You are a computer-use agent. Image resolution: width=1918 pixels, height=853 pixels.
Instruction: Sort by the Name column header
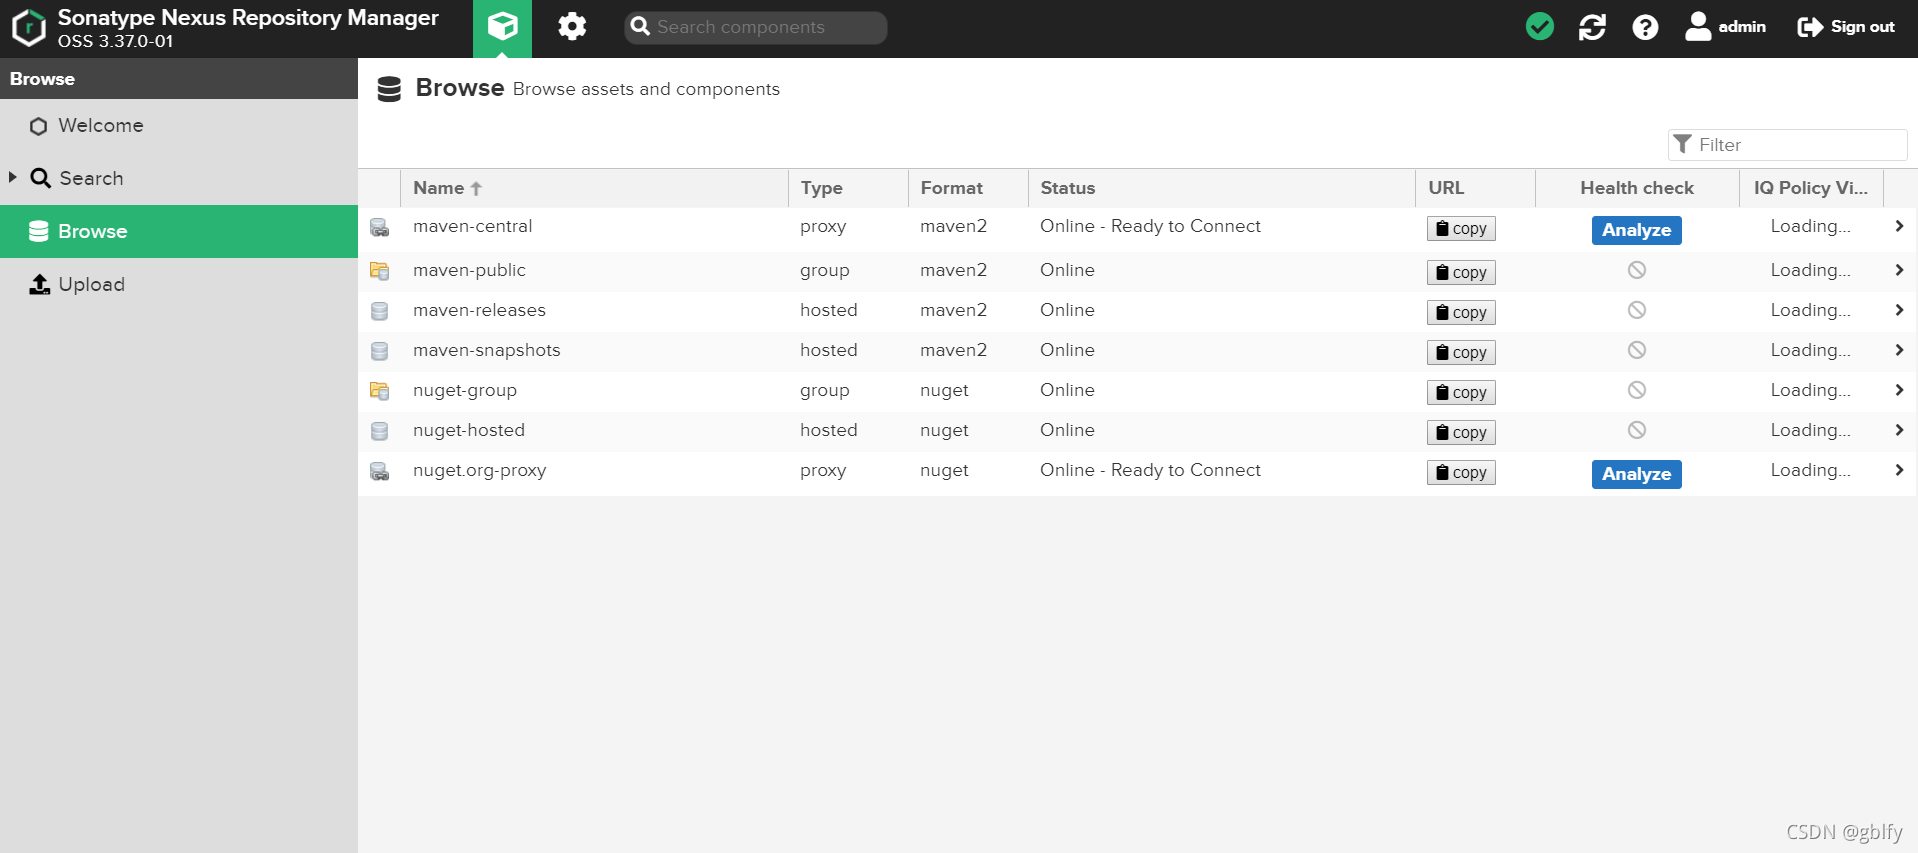[594, 188]
